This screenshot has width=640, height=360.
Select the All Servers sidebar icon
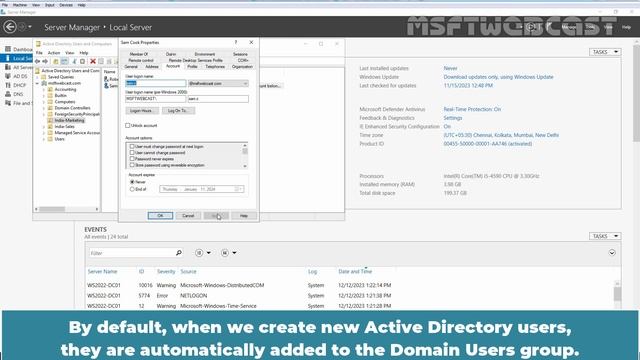point(8,67)
